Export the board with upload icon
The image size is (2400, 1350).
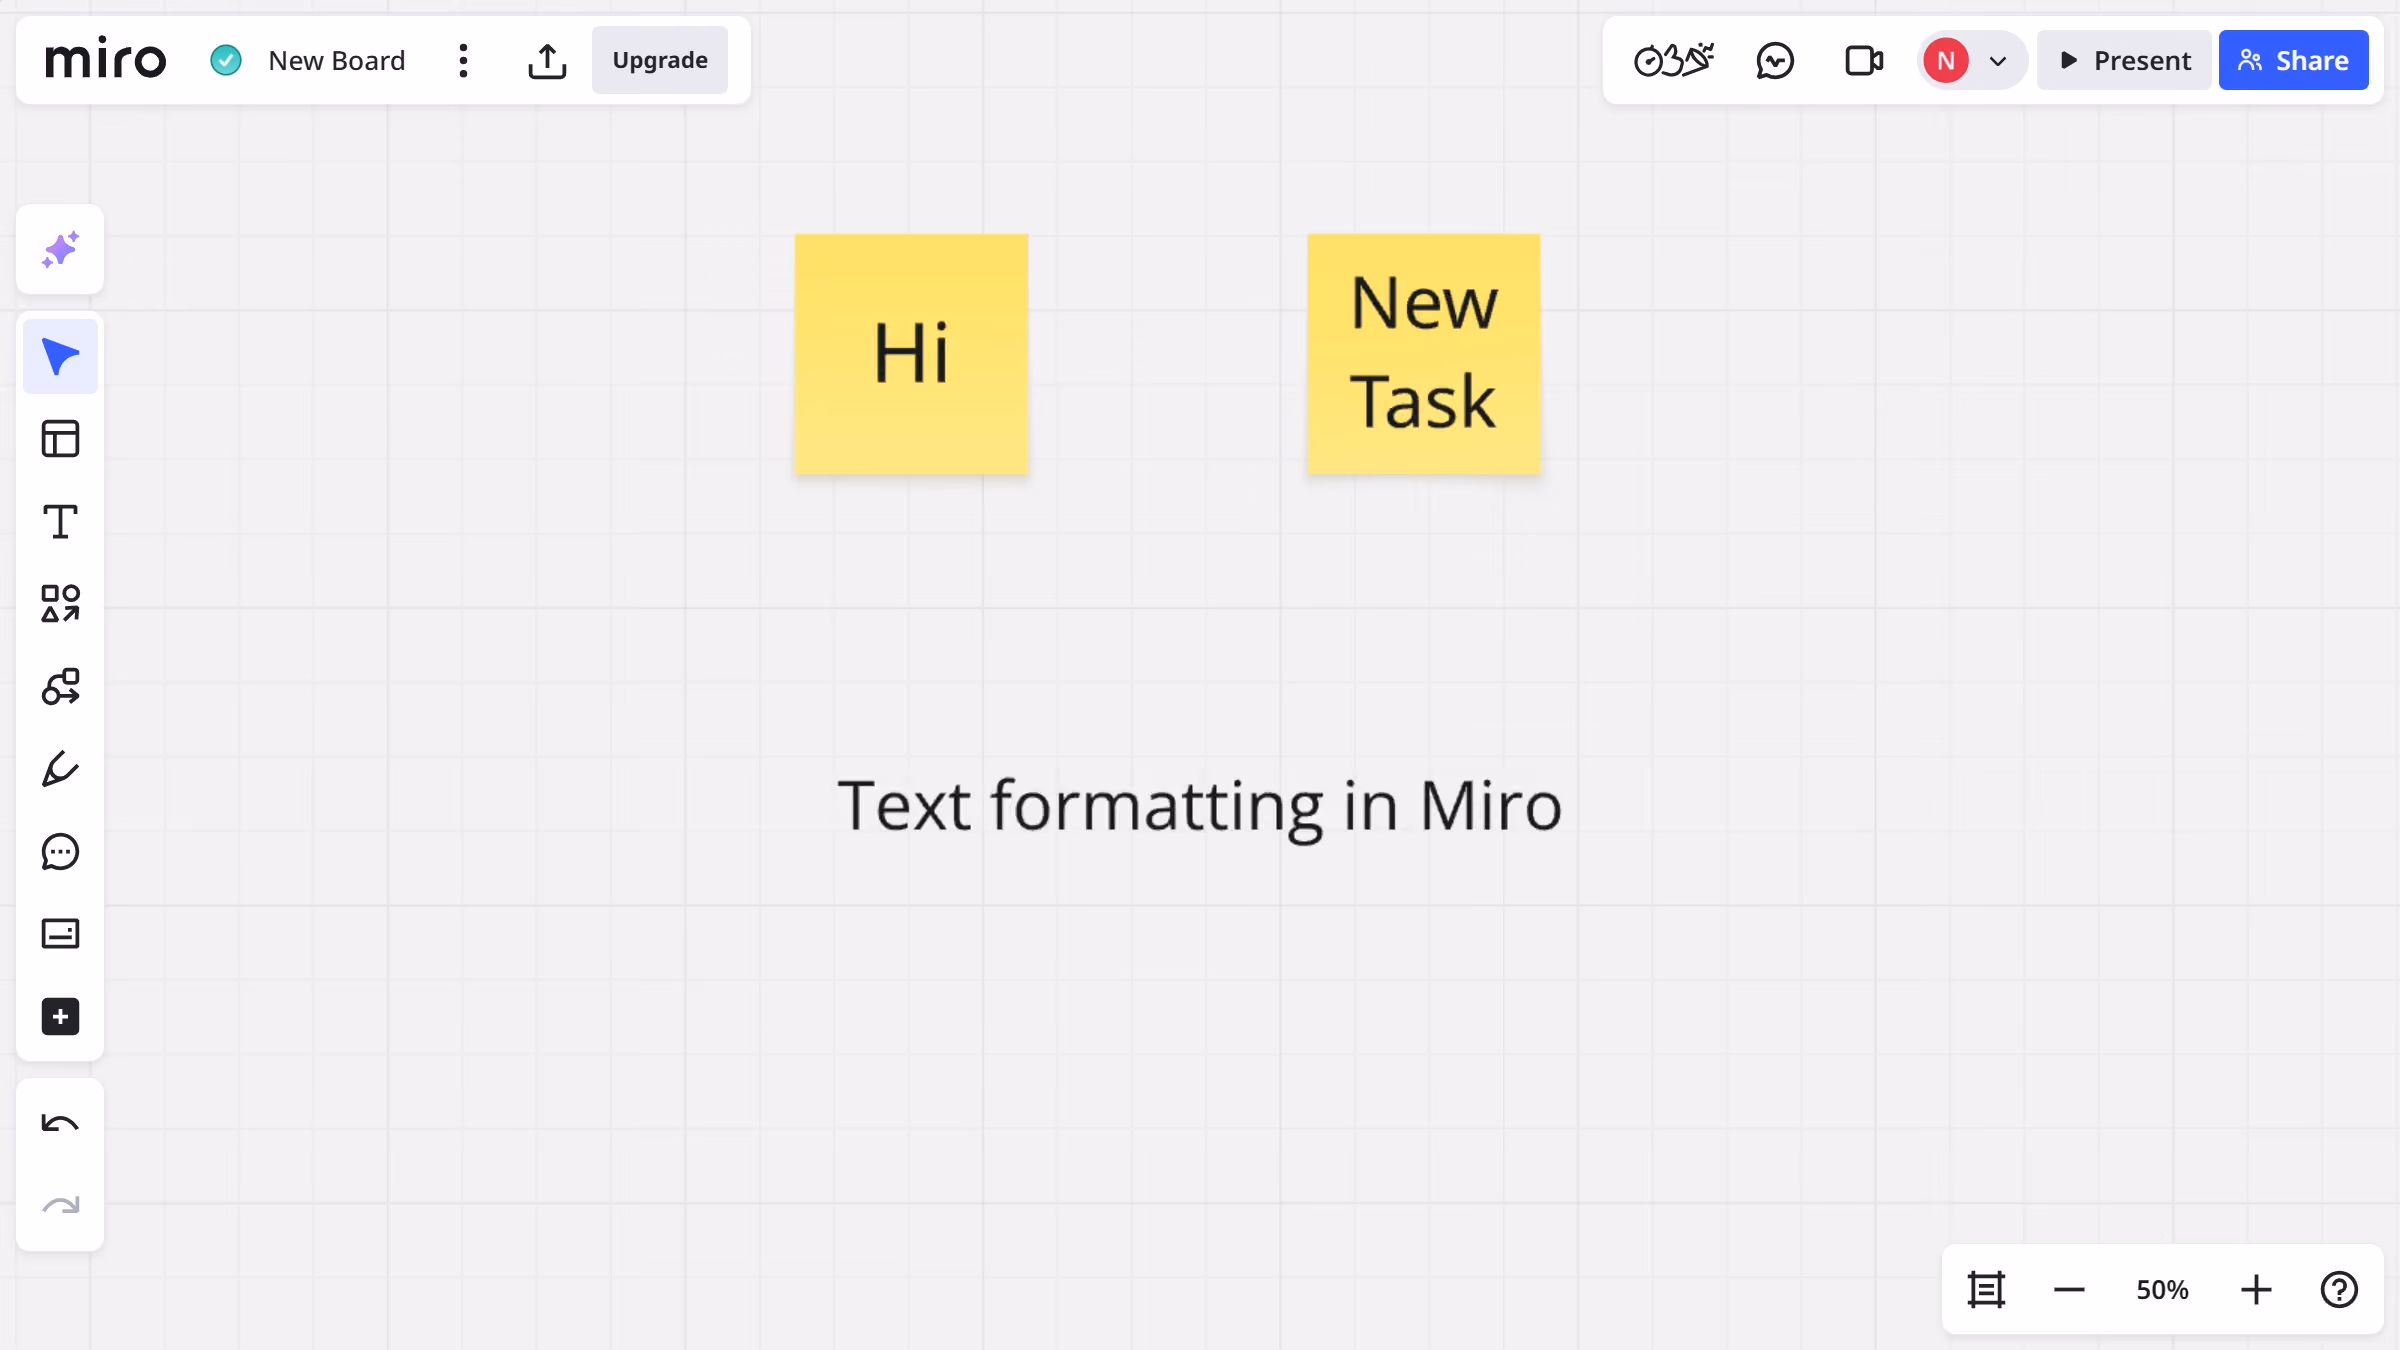click(x=547, y=61)
